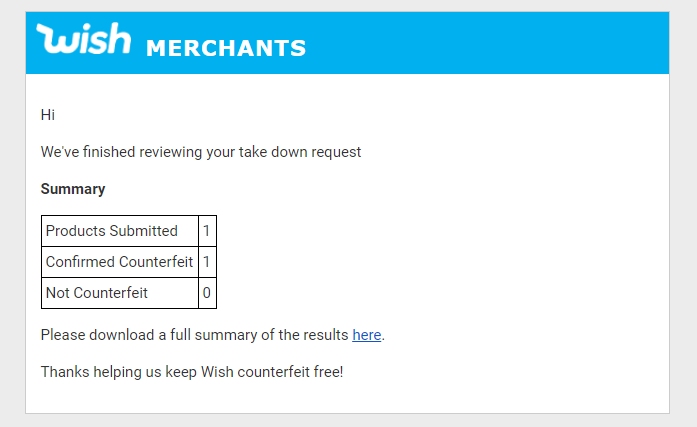The image size is (697, 427).
Task: Click the word 'reviewing' in the message
Action: (171, 152)
